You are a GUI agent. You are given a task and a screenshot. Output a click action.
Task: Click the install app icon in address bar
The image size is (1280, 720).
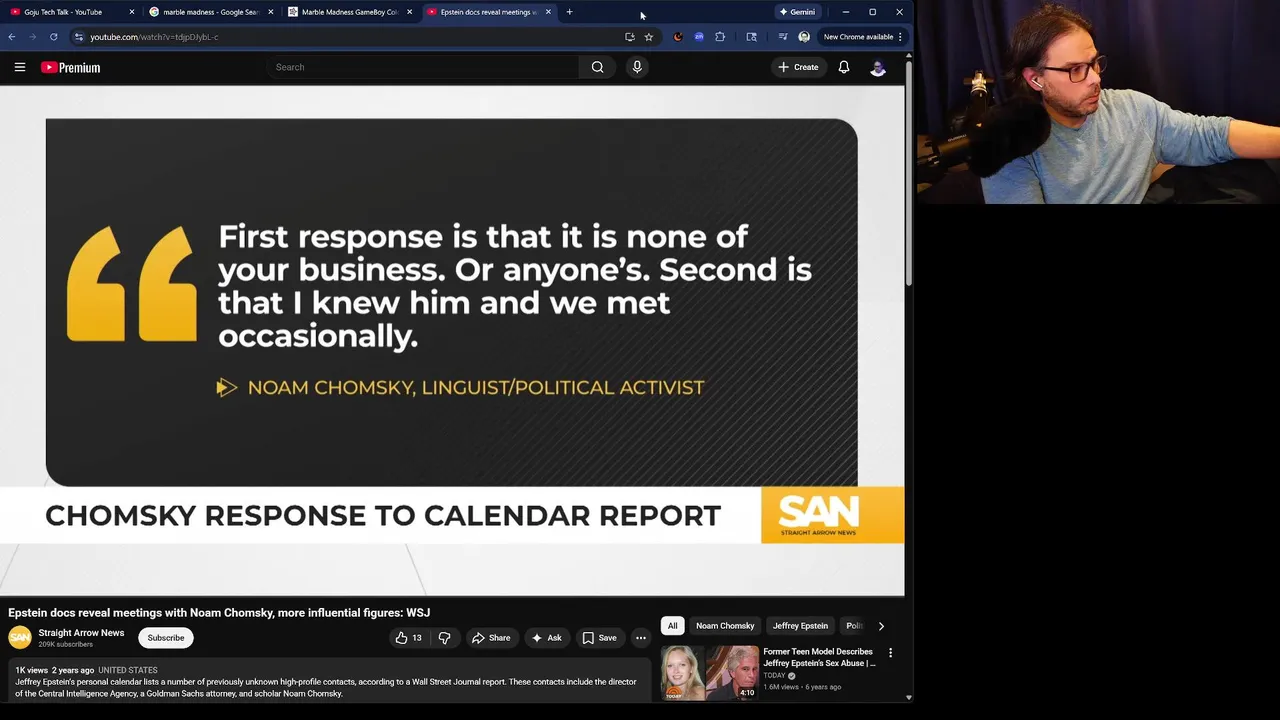(629, 37)
